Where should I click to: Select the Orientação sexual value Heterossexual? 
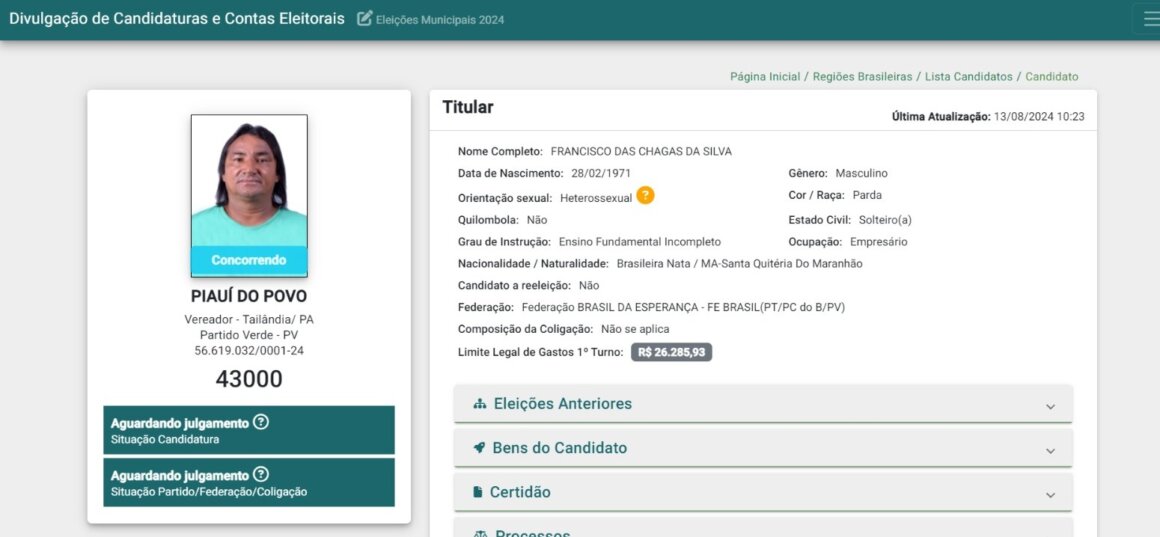[596, 198]
